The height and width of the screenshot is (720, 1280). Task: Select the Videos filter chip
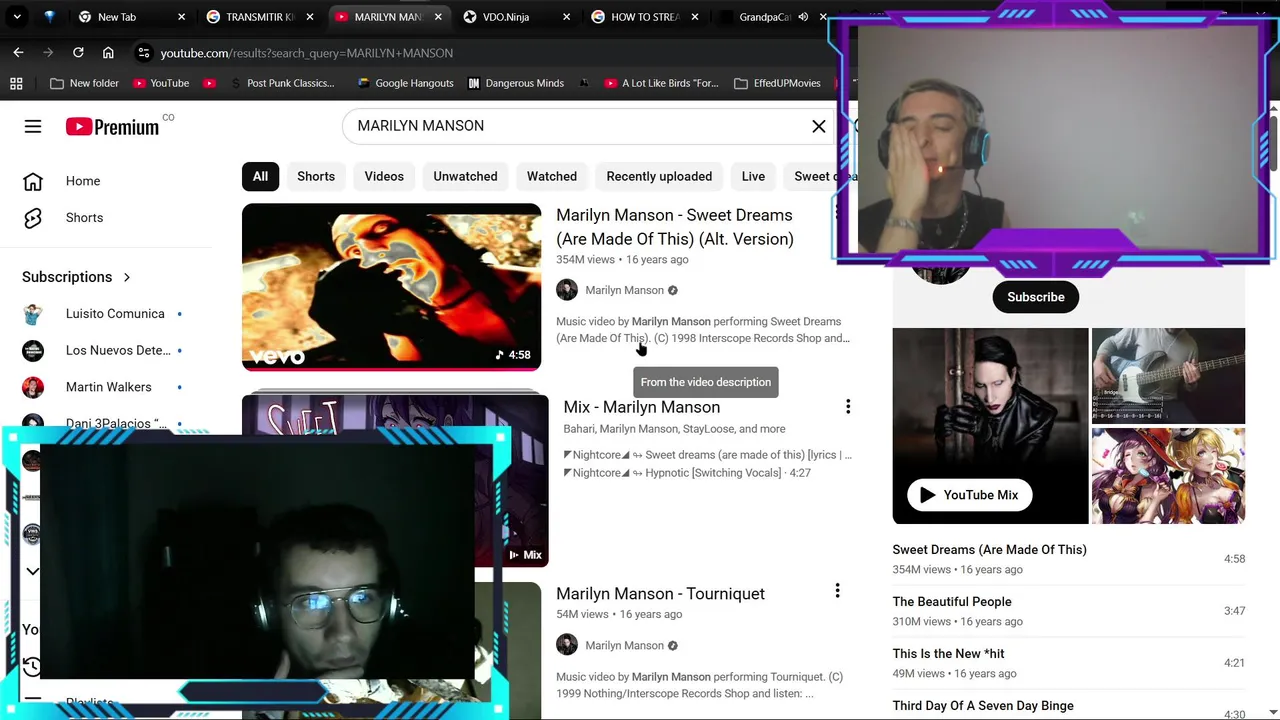click(384, 176)
